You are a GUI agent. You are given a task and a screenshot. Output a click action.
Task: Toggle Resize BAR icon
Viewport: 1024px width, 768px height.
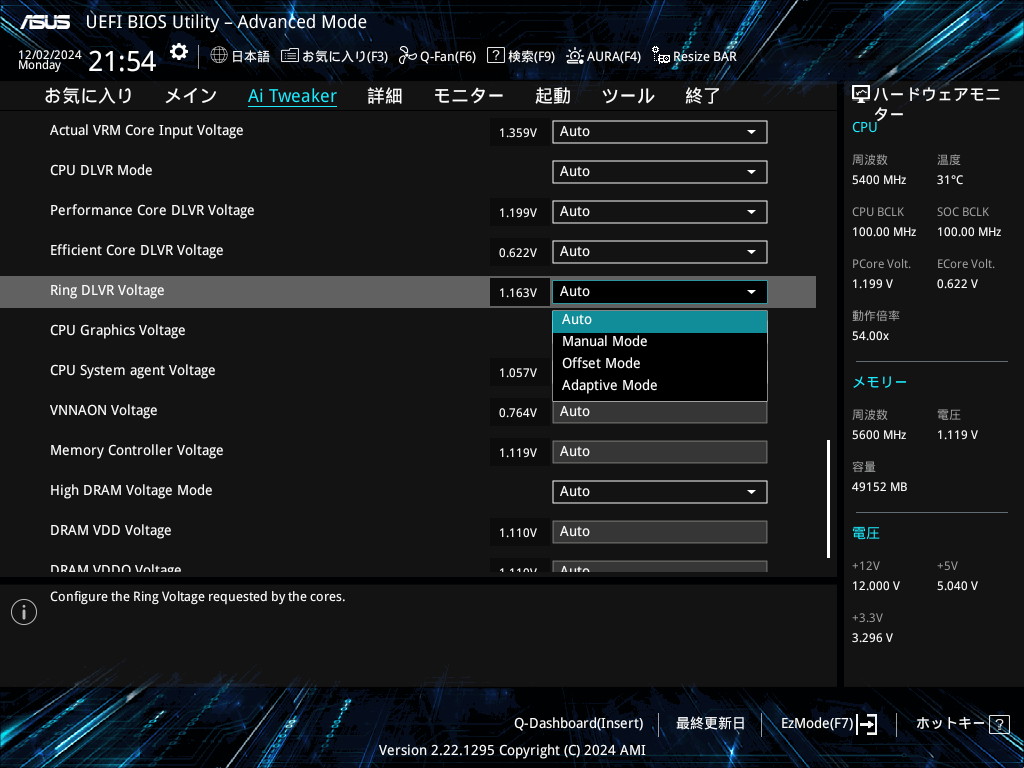pos(661,56)
